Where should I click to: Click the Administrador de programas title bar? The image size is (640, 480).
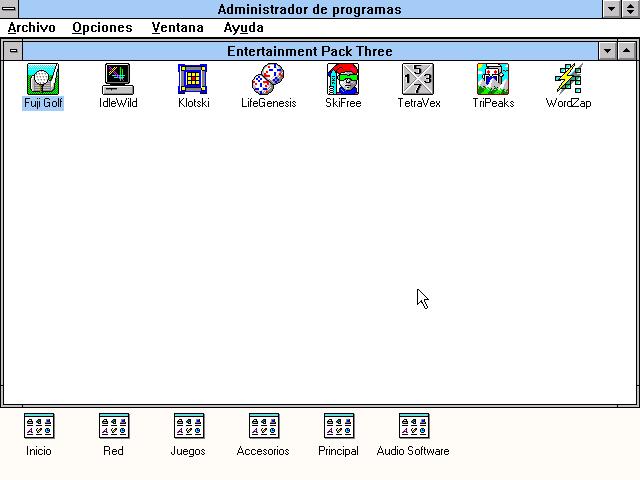point(310,9)
